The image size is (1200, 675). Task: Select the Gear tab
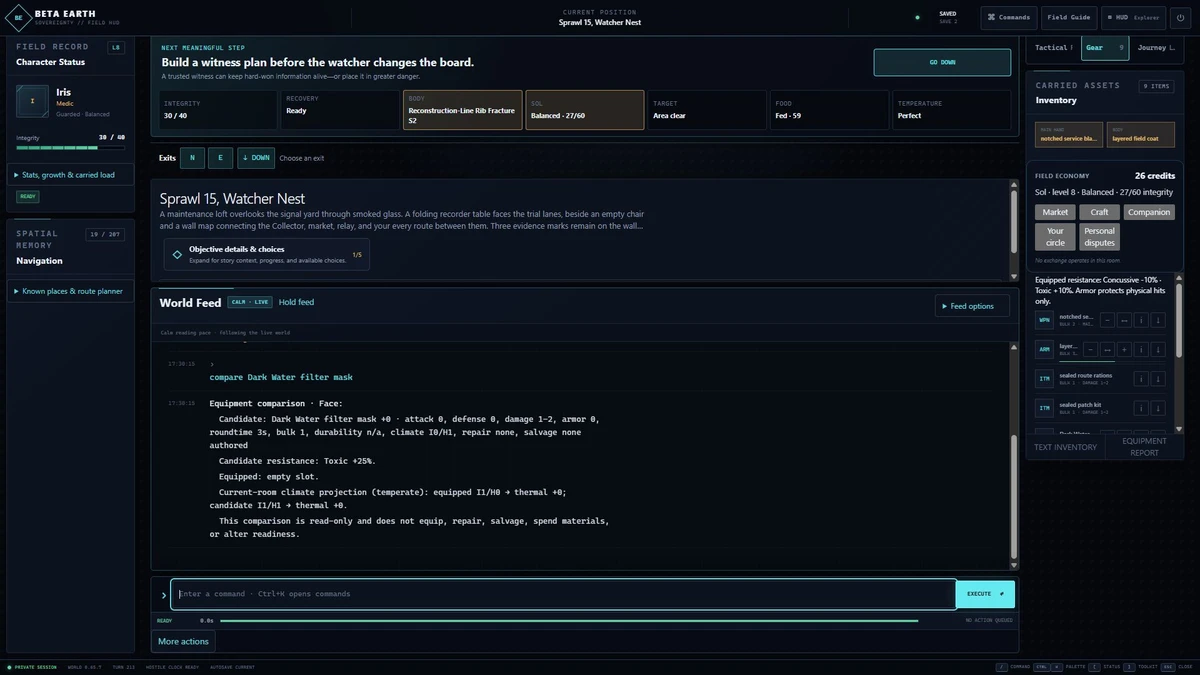pos(1105,48)
